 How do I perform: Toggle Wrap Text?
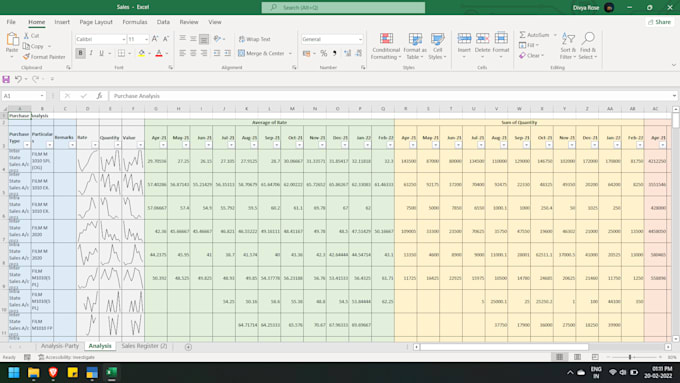(x=255, y=39)
